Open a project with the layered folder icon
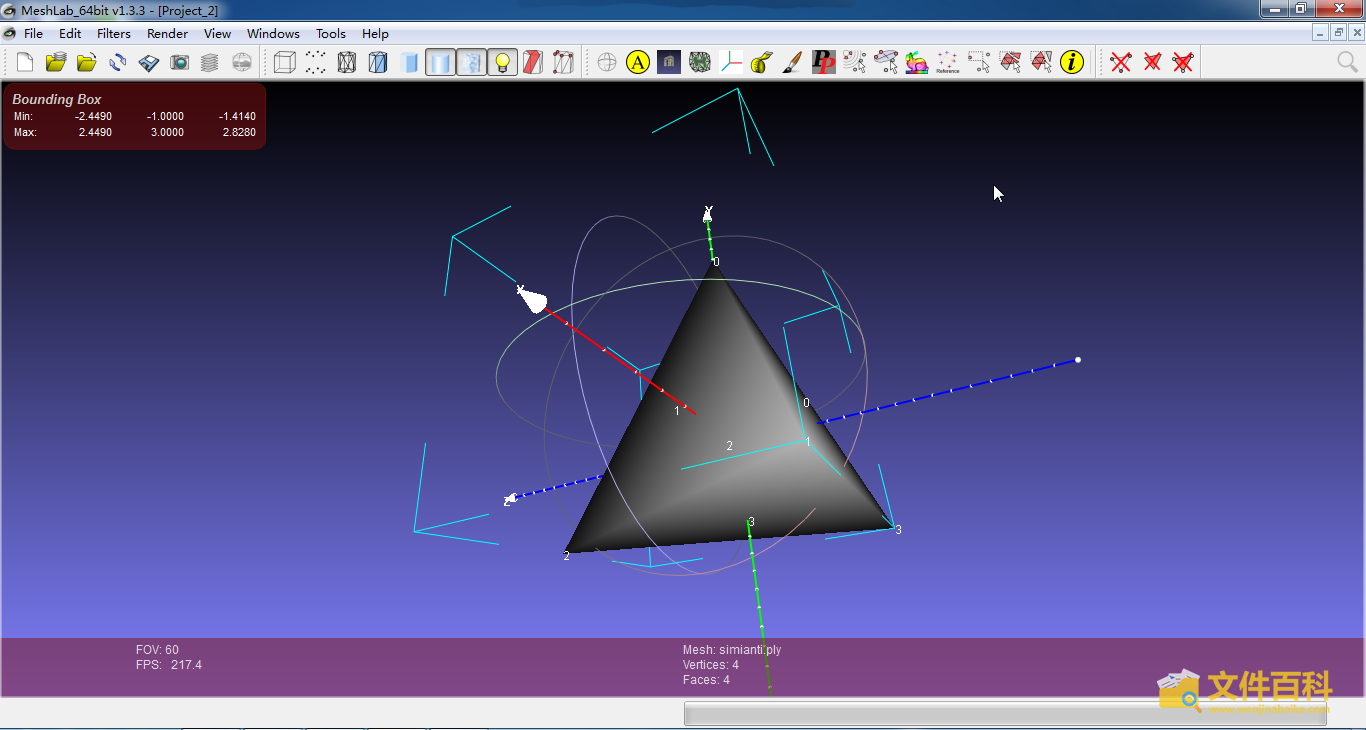This screenshot has height=730, width=1366. tap(56, 63)
